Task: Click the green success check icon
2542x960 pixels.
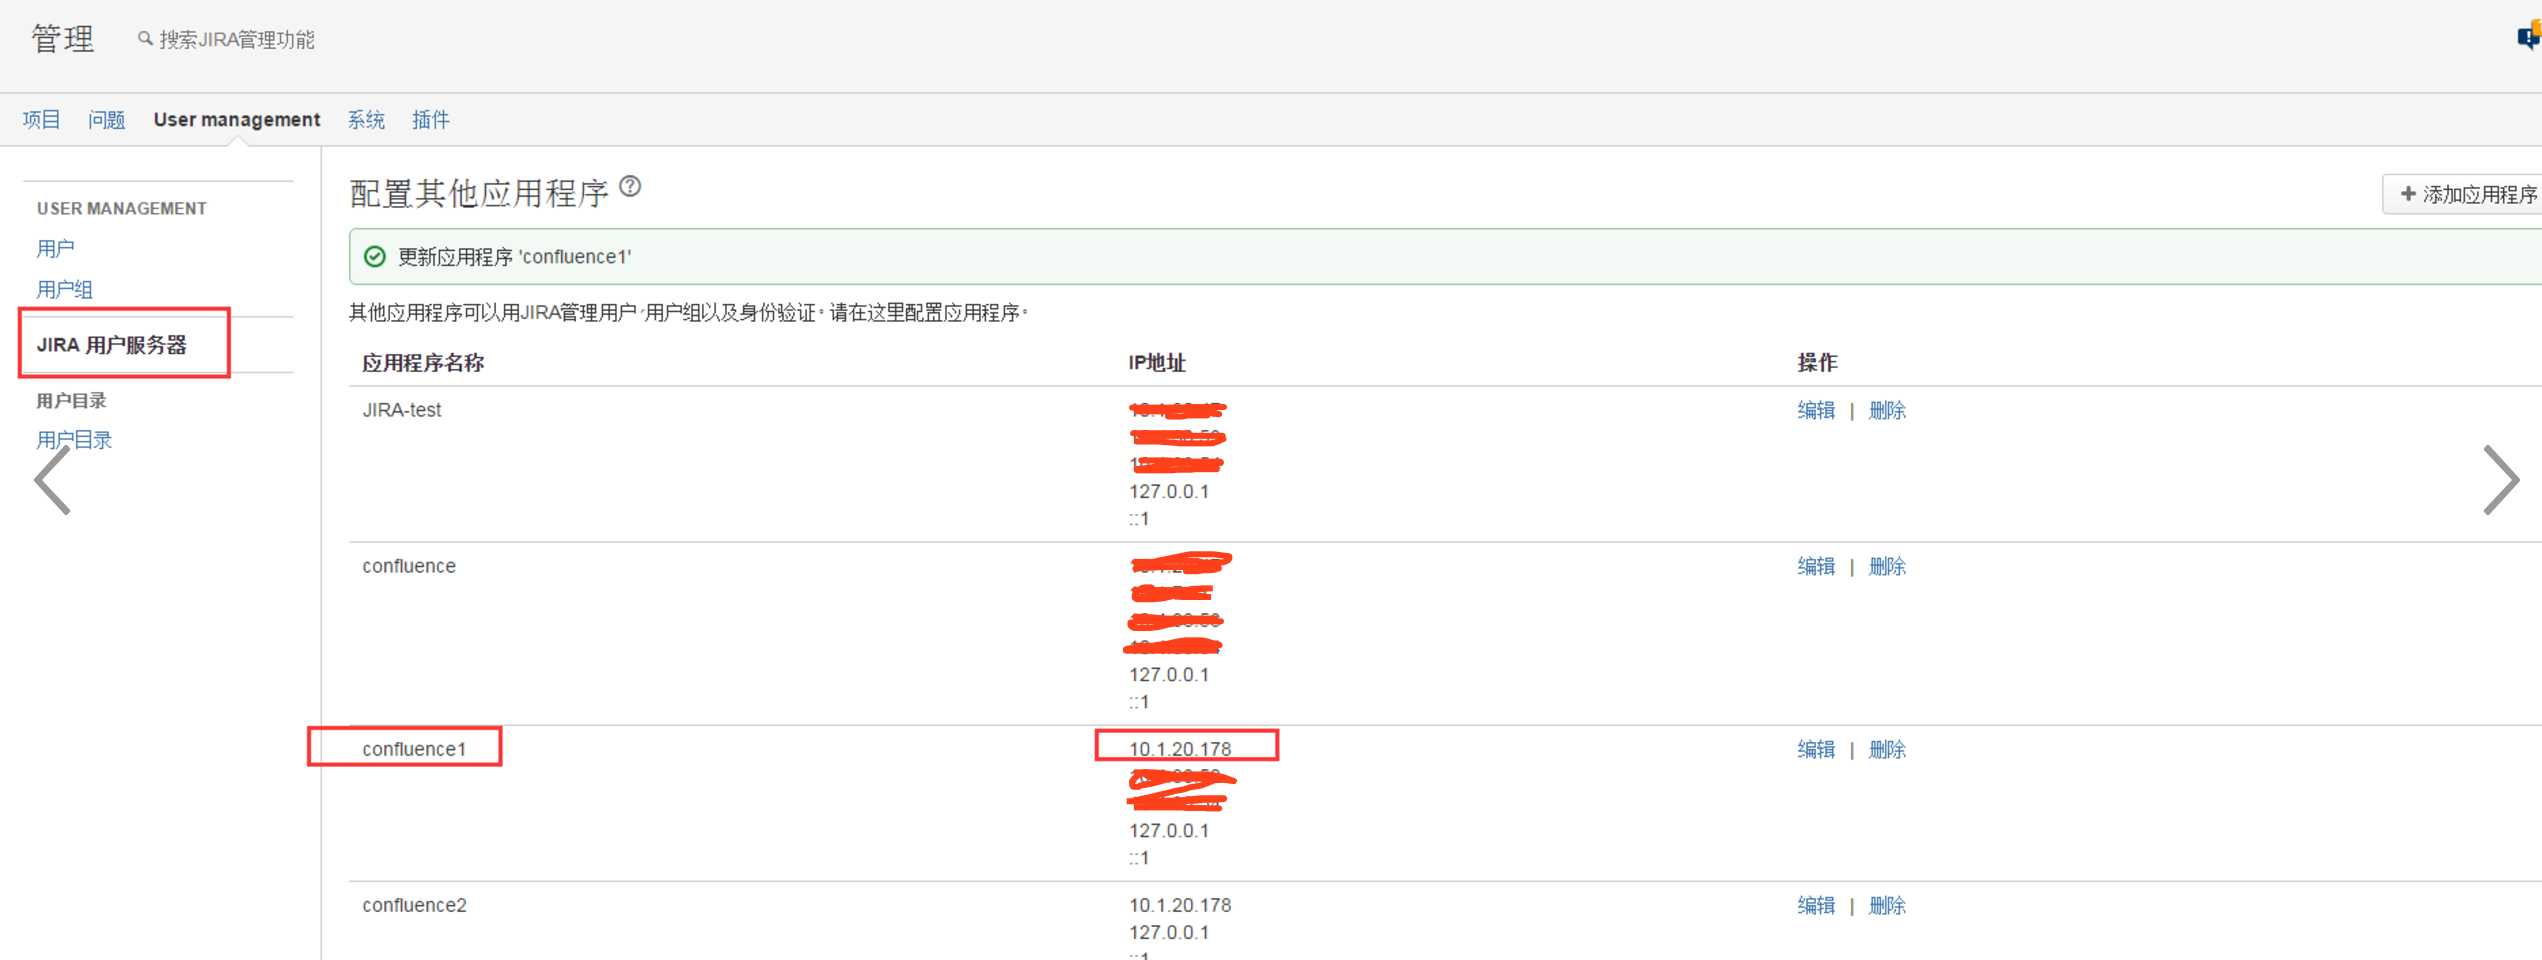Action: tap(375, 257)
